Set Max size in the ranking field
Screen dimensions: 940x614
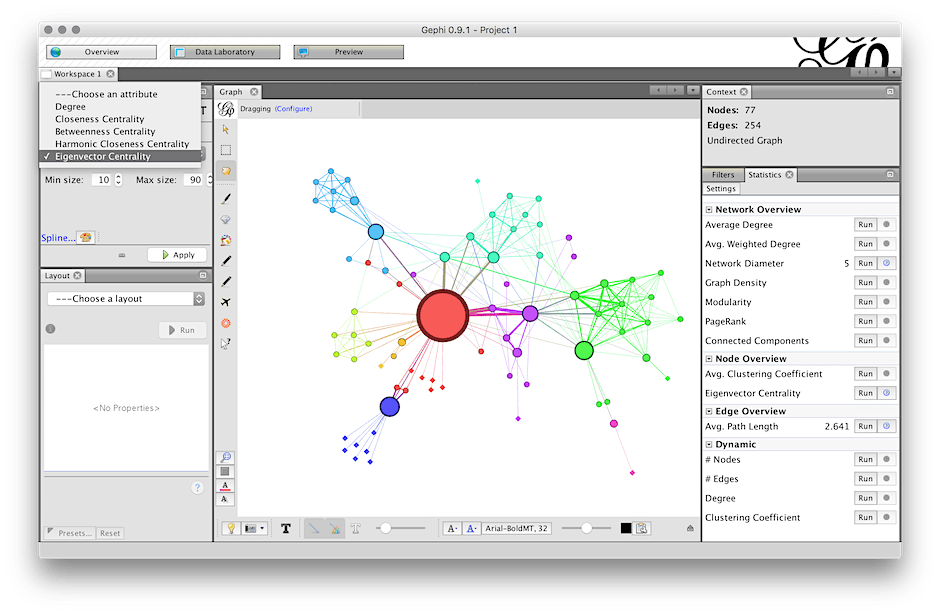tap(192, 179)
